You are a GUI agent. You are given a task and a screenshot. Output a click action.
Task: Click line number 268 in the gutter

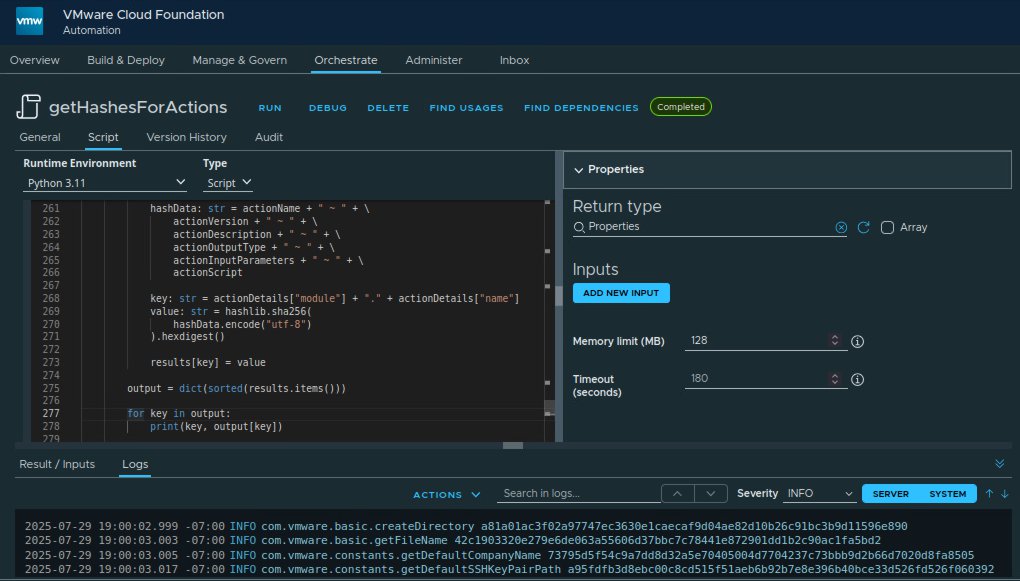point(51,298)
